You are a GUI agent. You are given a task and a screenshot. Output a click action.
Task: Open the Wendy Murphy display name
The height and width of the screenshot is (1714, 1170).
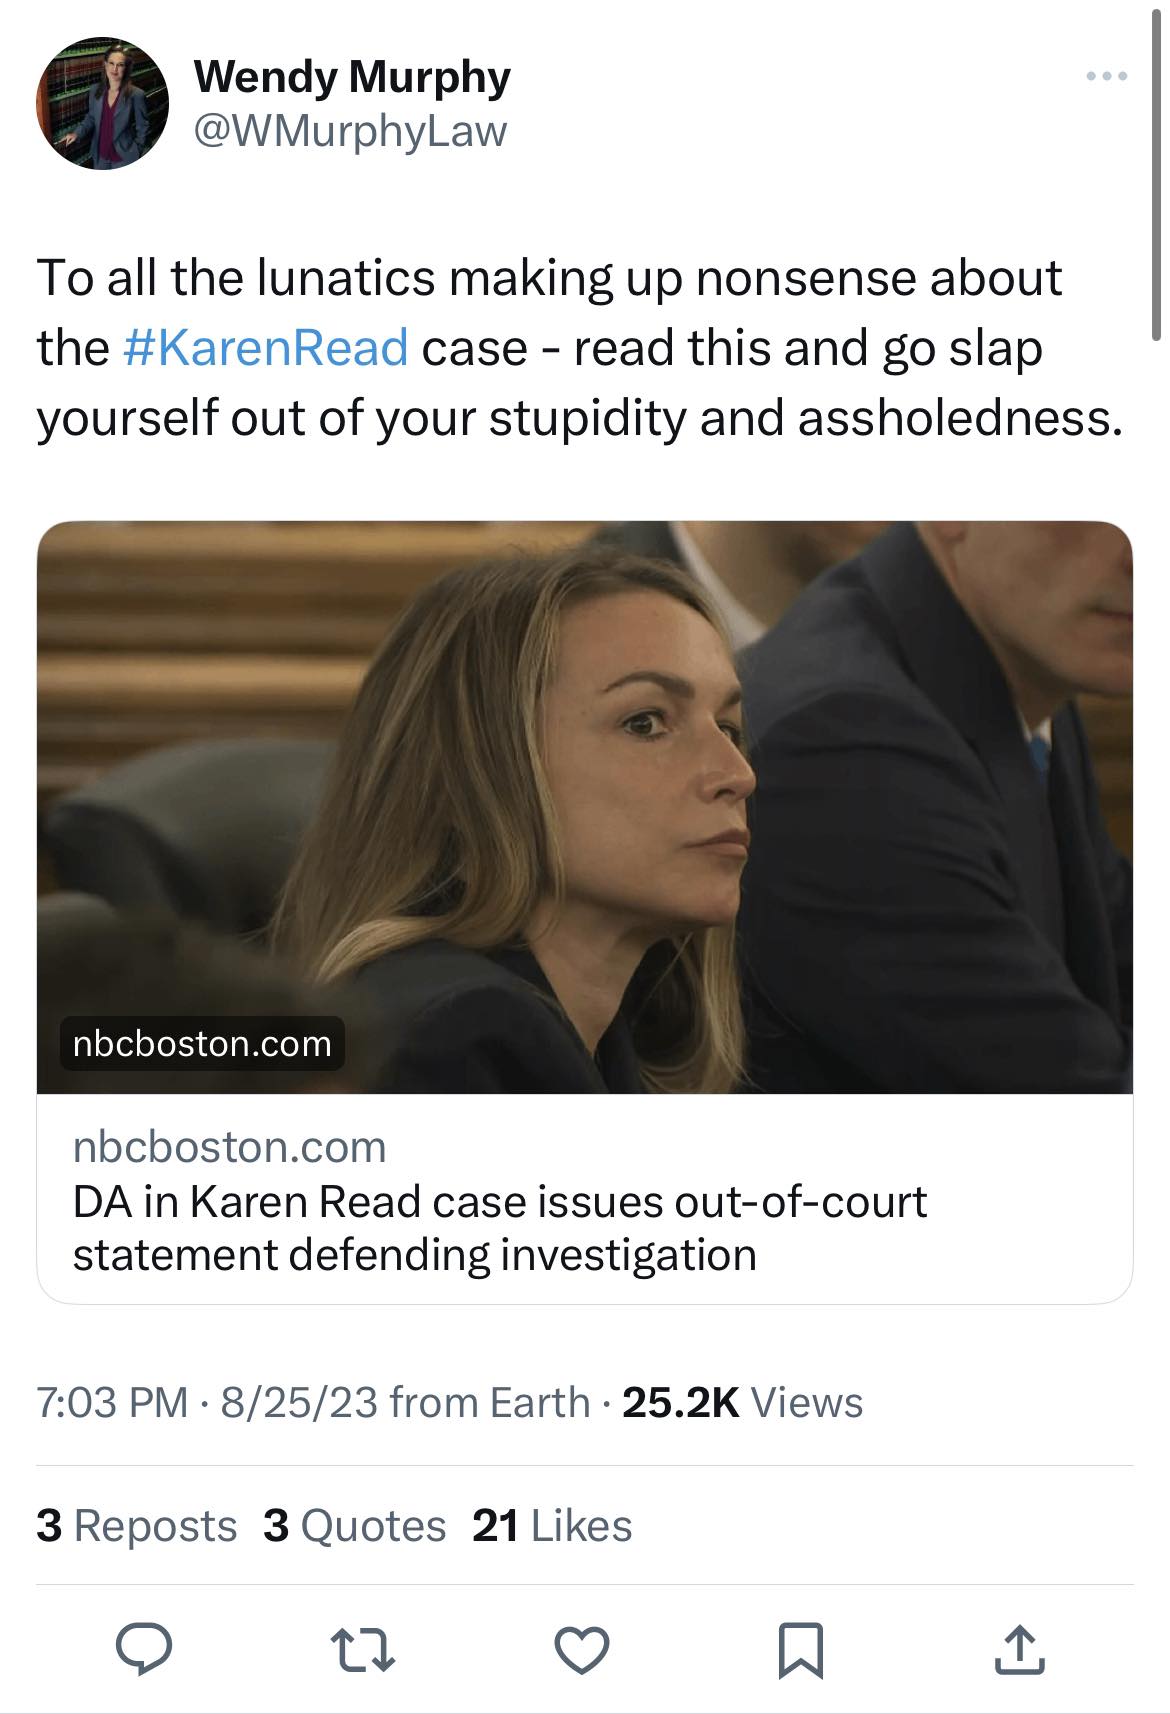(351, 77)
